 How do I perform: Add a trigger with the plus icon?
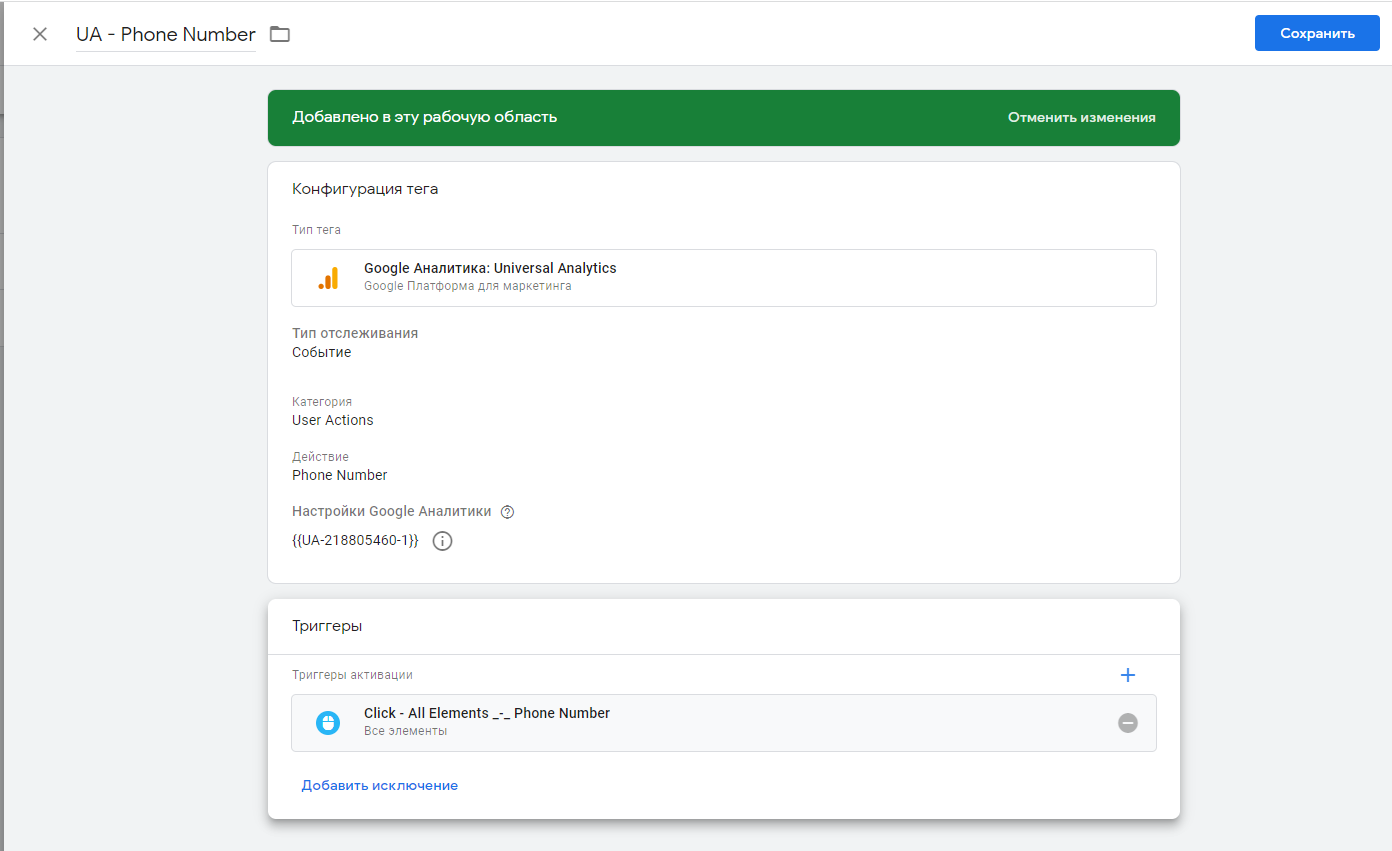[x=1128, y=675]
